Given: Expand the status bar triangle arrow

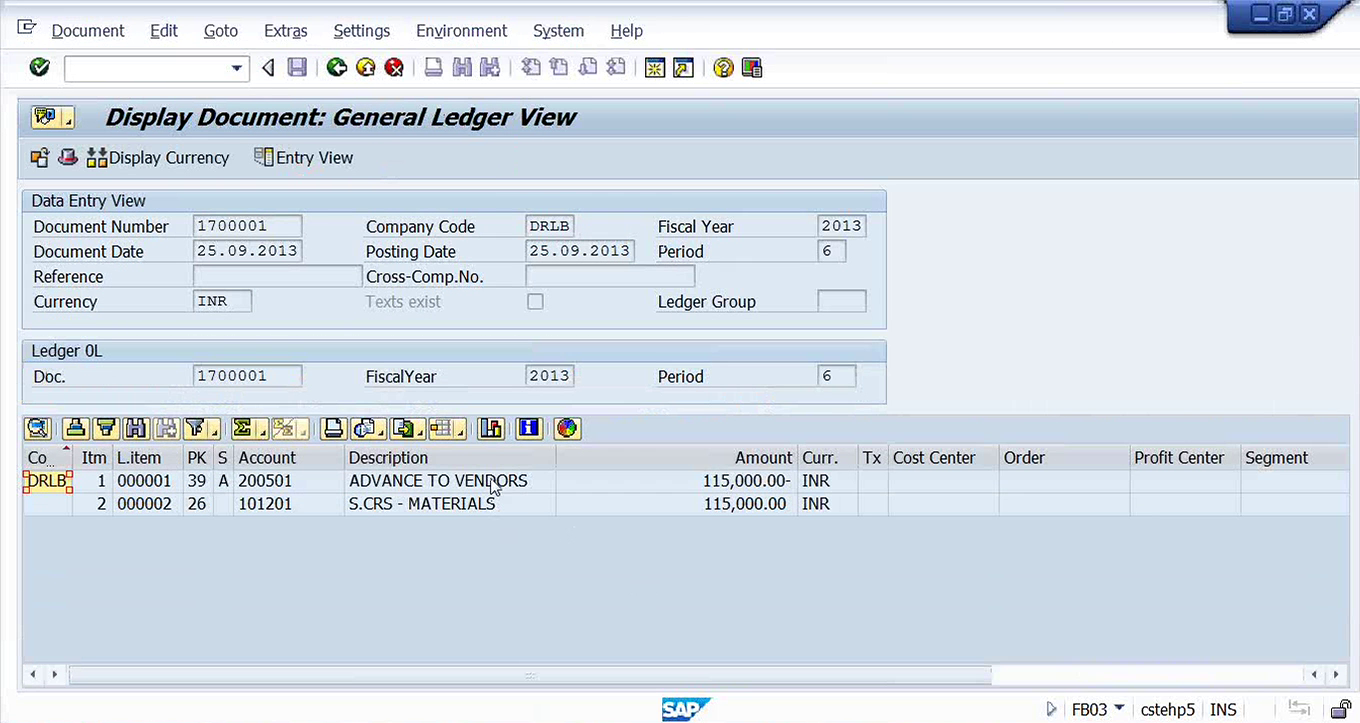Looking at the screenshot, I should coord(1051,709).
